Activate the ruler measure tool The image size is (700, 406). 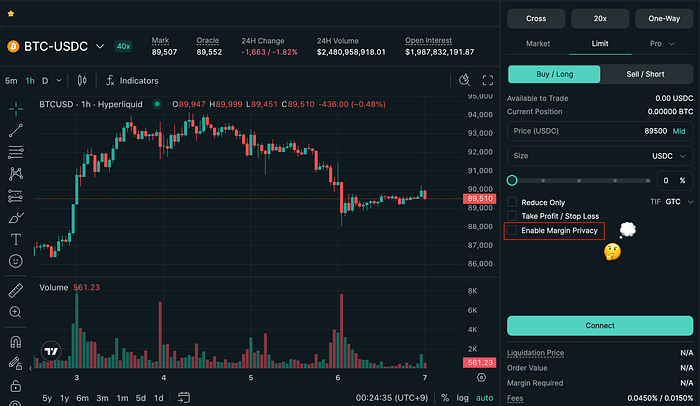pyautogui.click(x=16, y=291)
